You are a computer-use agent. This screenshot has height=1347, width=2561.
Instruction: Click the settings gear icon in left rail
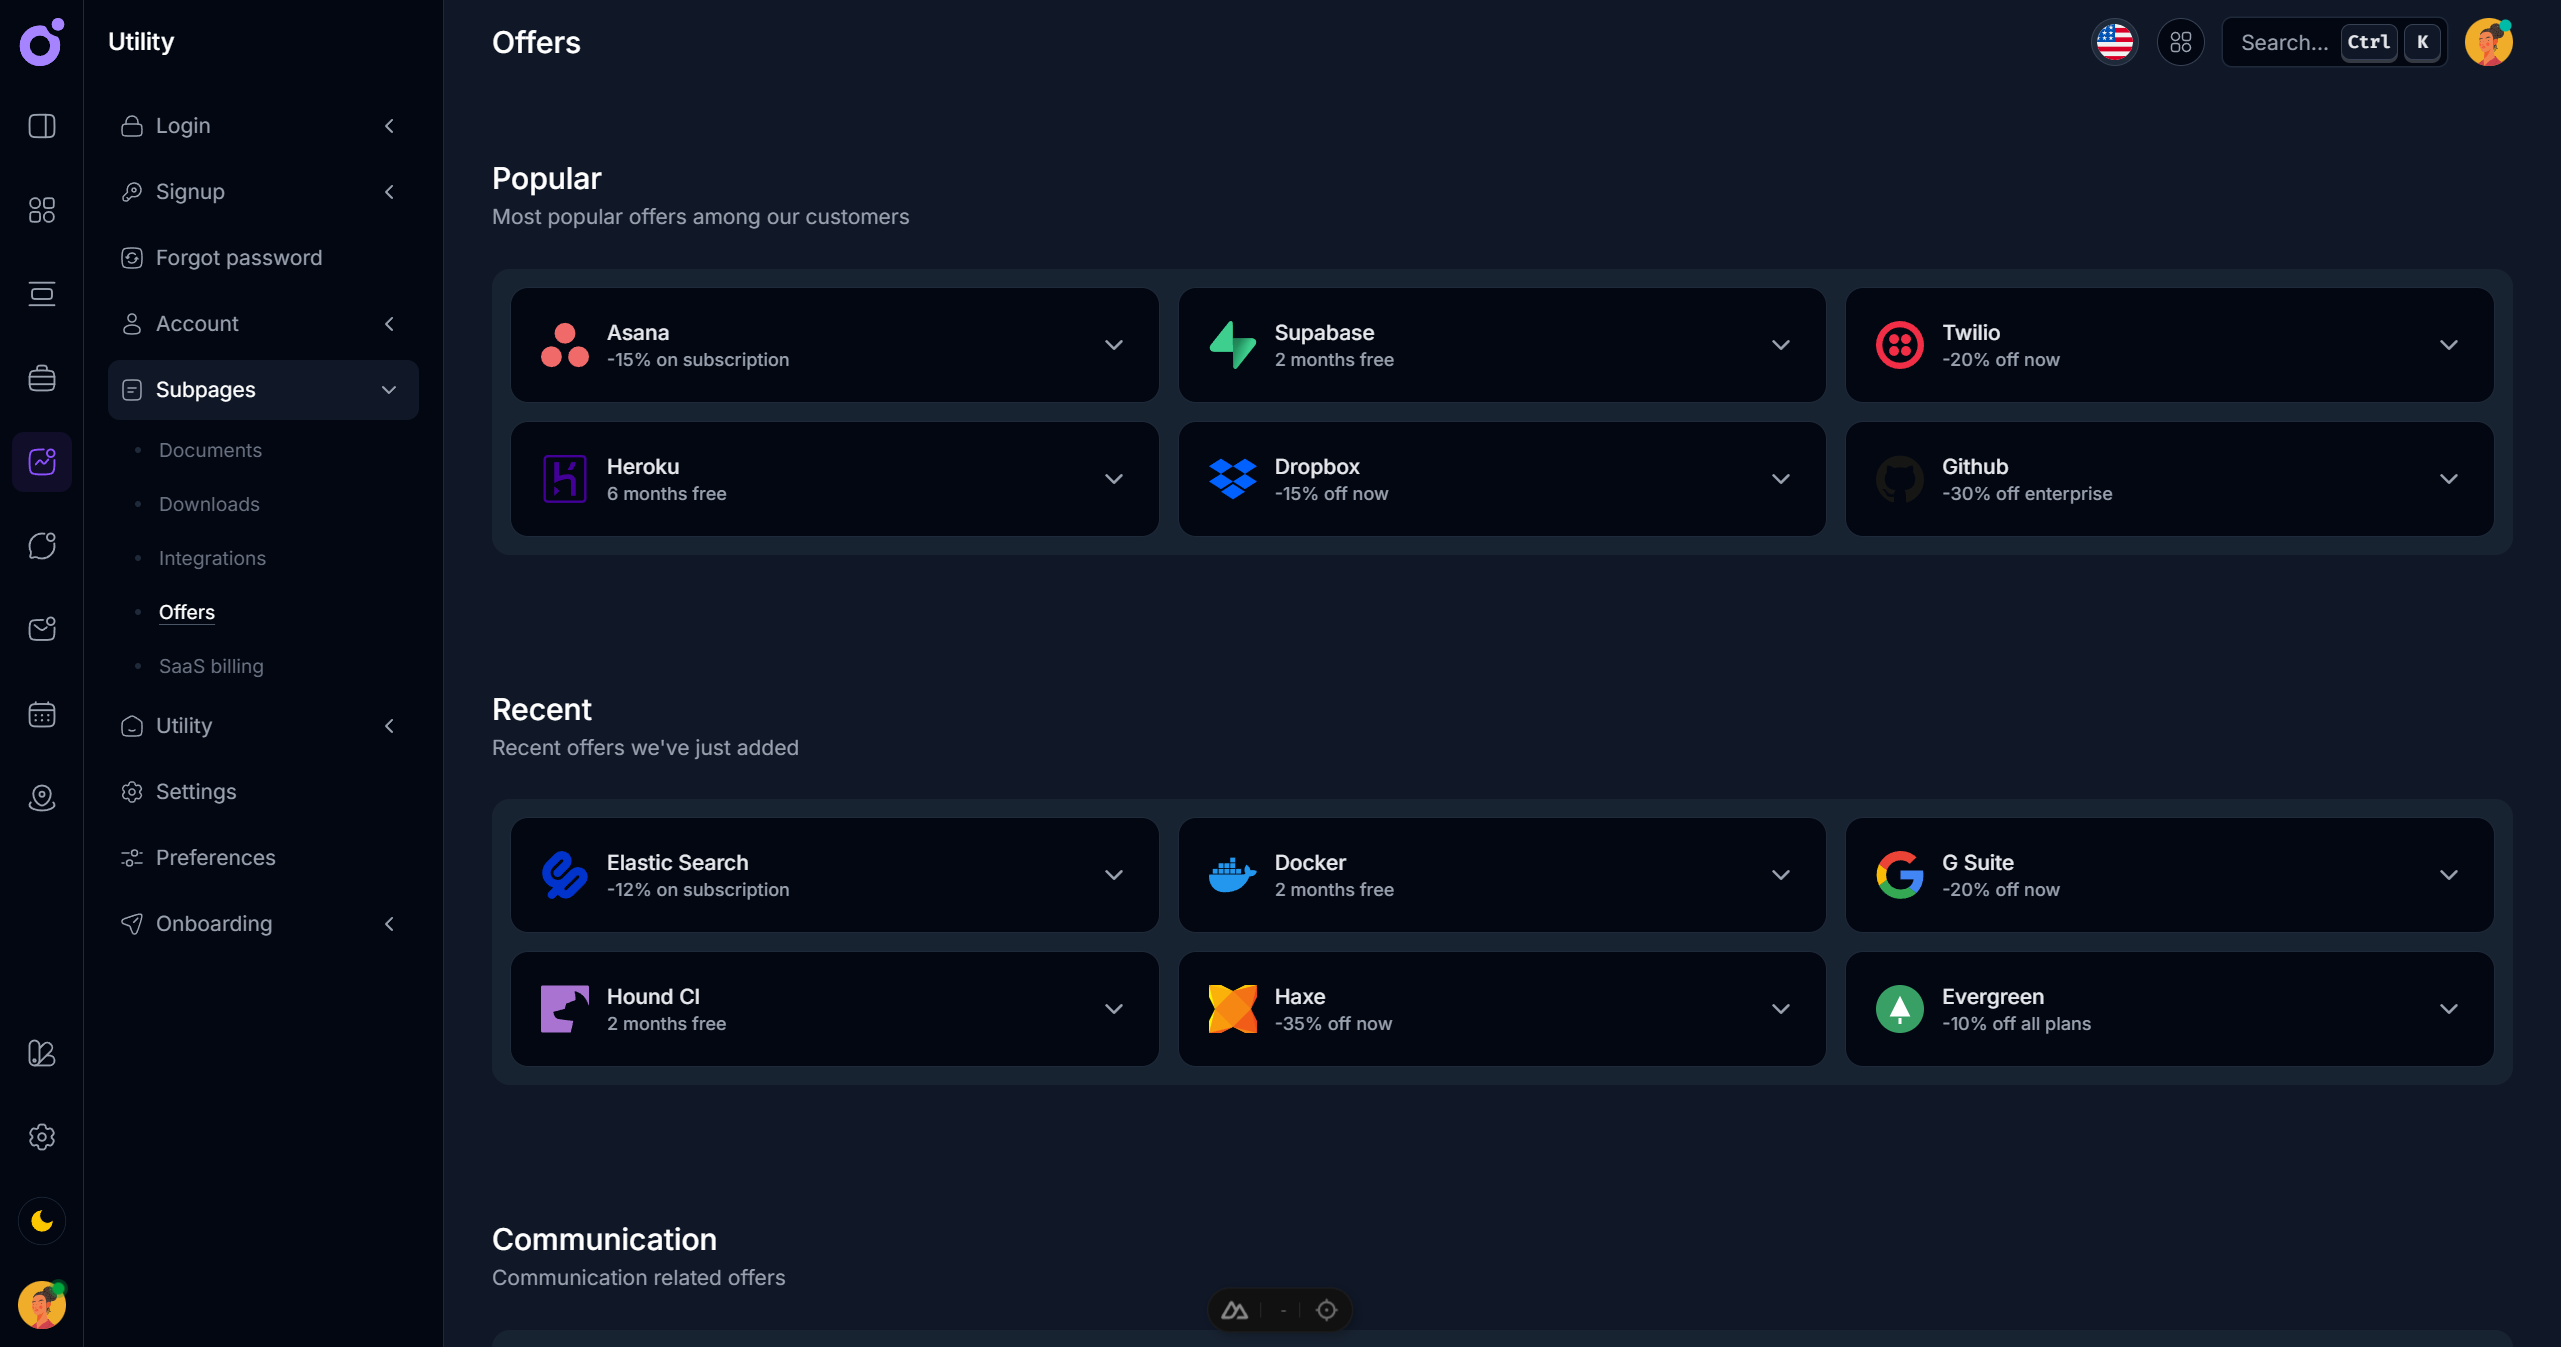[x=41, y=1137]
